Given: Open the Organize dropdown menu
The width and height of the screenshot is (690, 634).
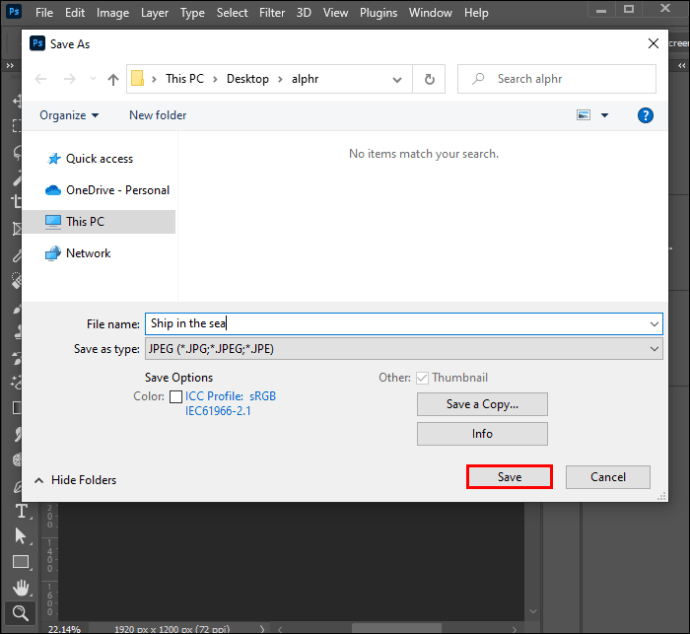Looking at the screenshot, I should coord(69,115).
